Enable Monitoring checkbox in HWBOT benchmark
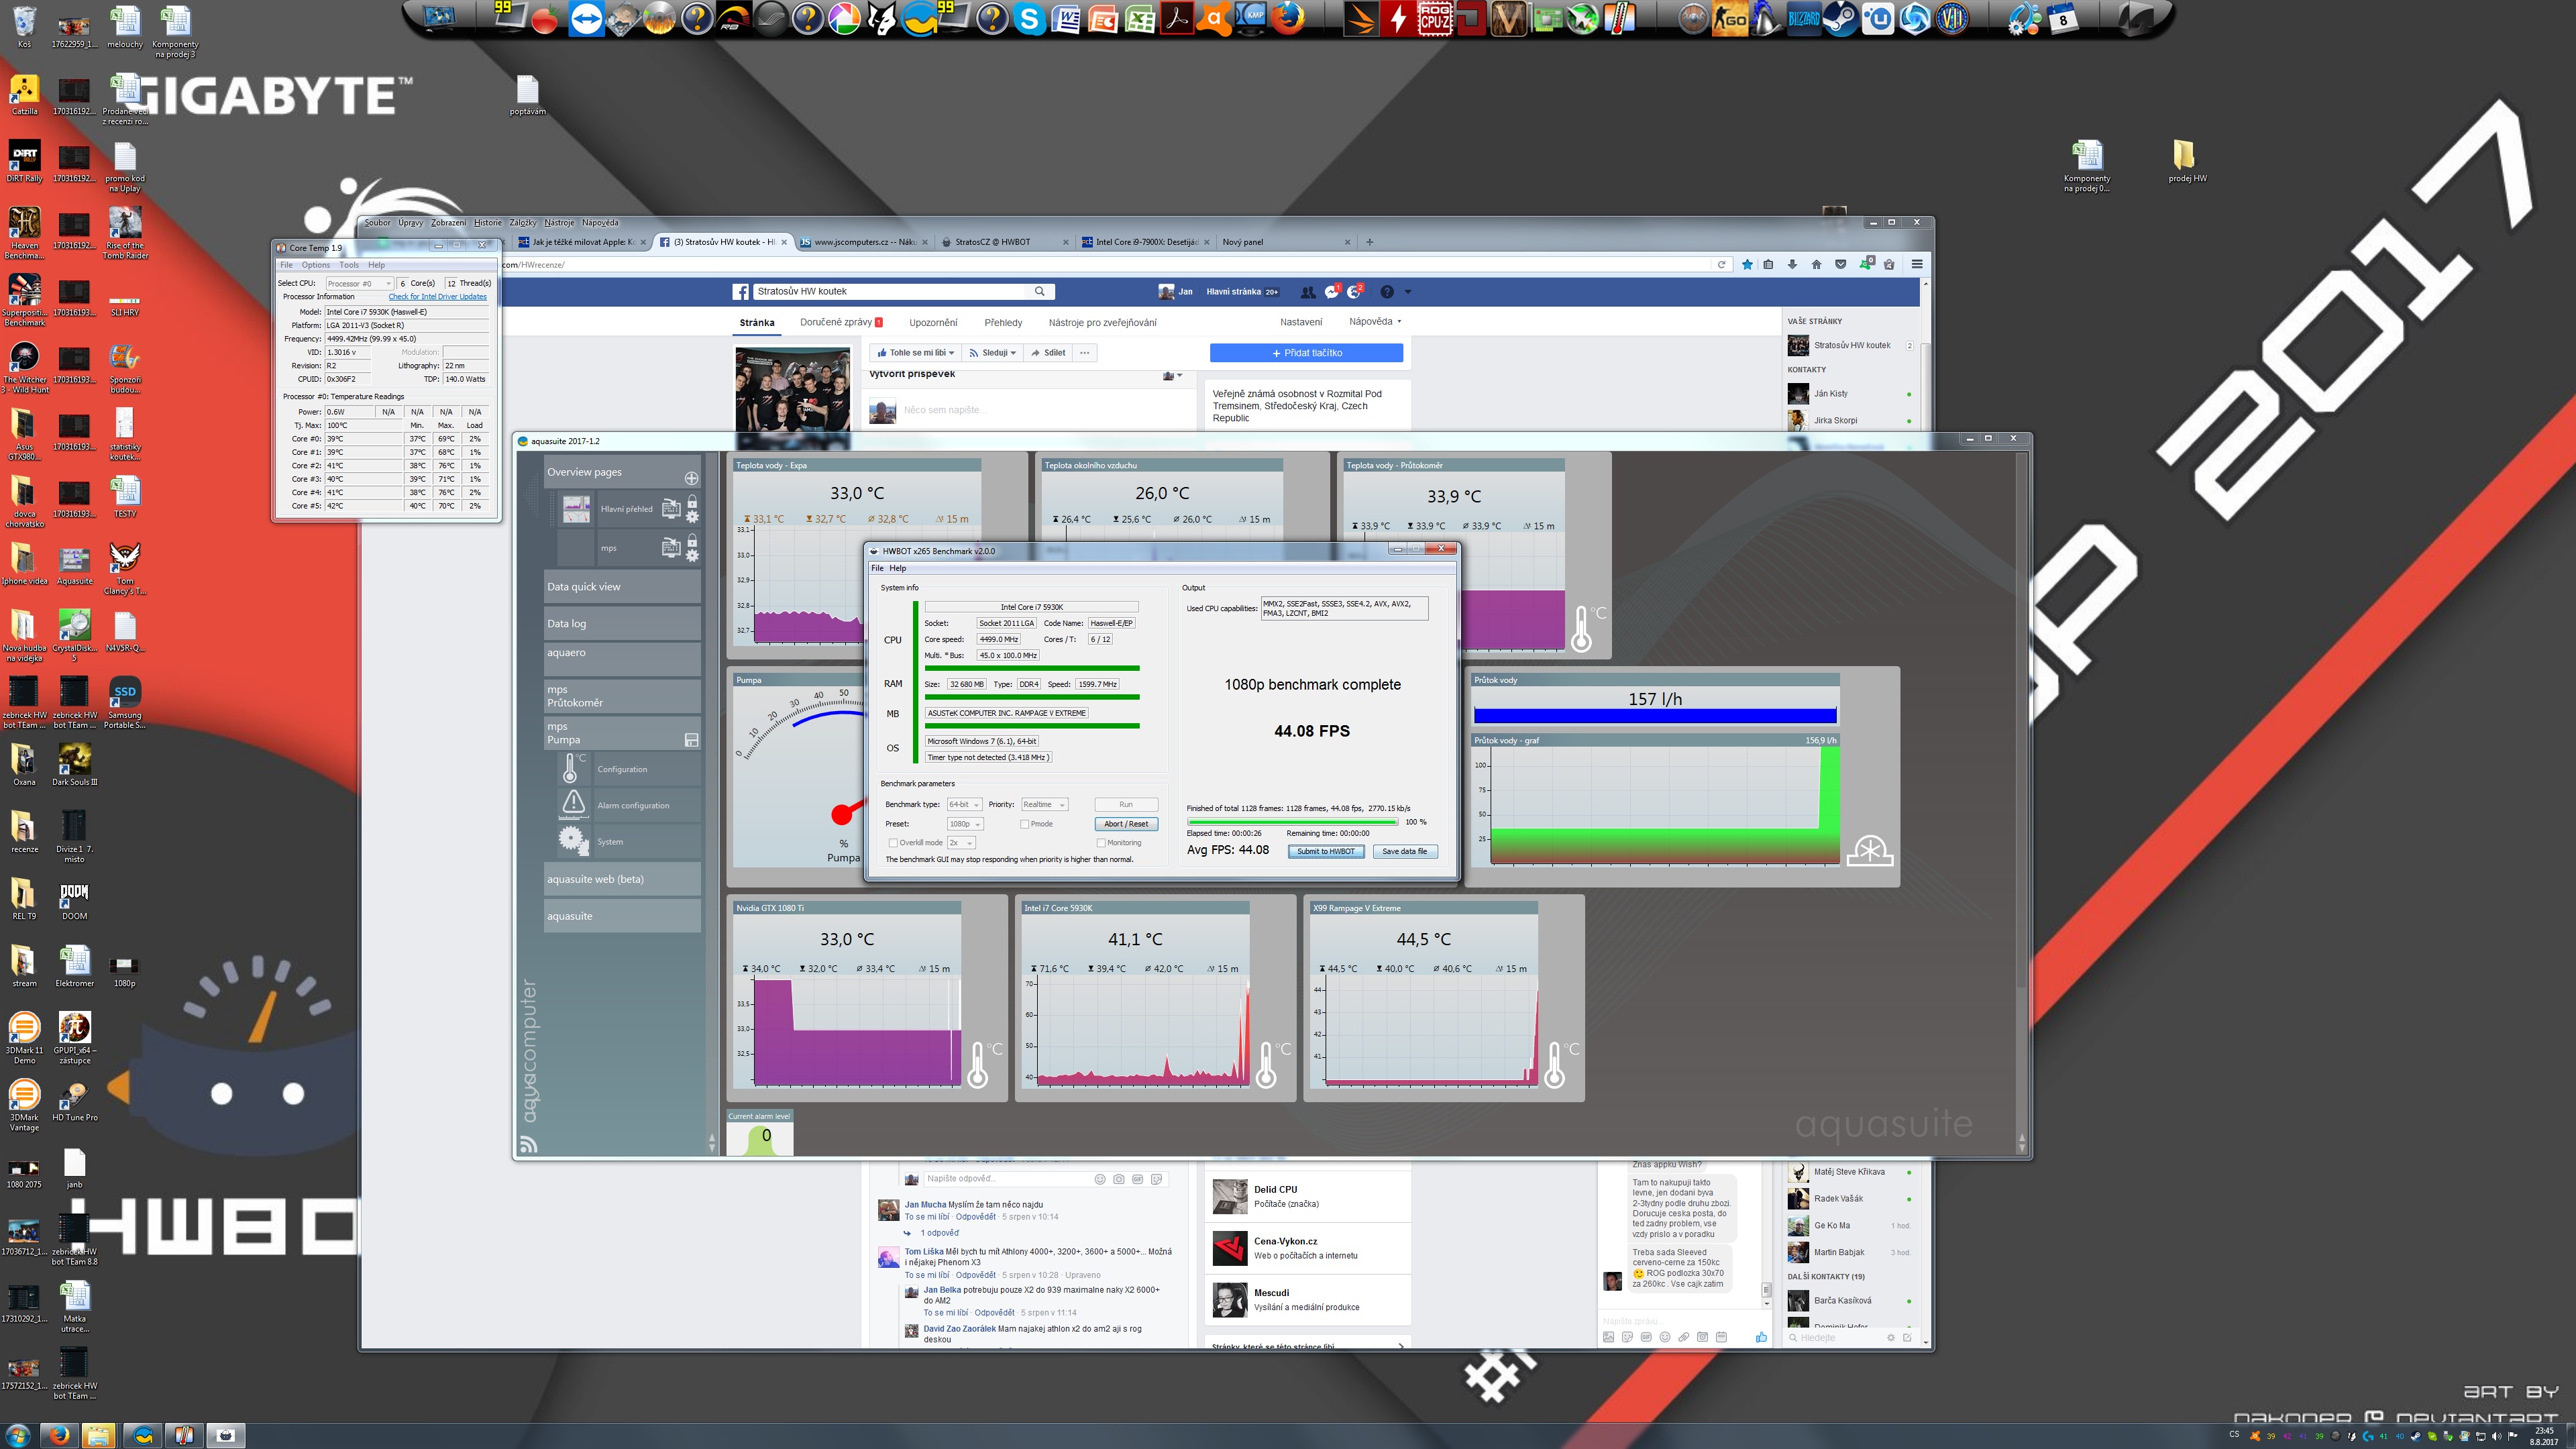This screenshot has width=2576, height=1449. (1101, 843)
